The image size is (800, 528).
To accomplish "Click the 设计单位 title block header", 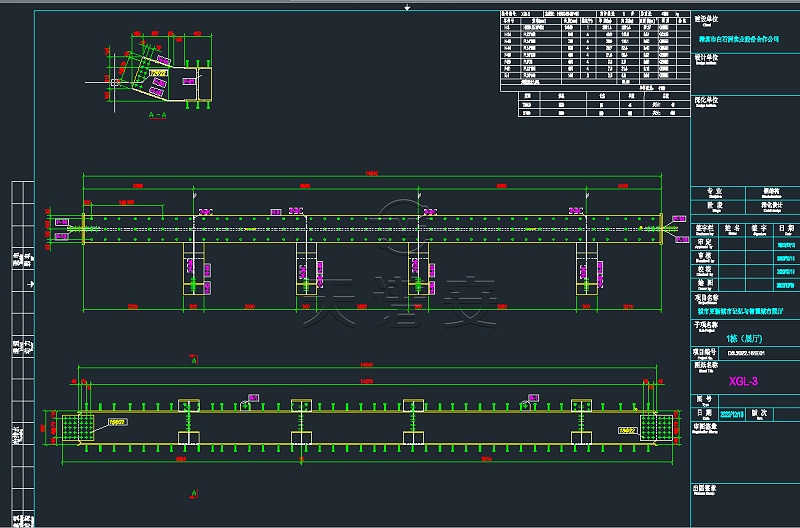I will tap(708, 58).
